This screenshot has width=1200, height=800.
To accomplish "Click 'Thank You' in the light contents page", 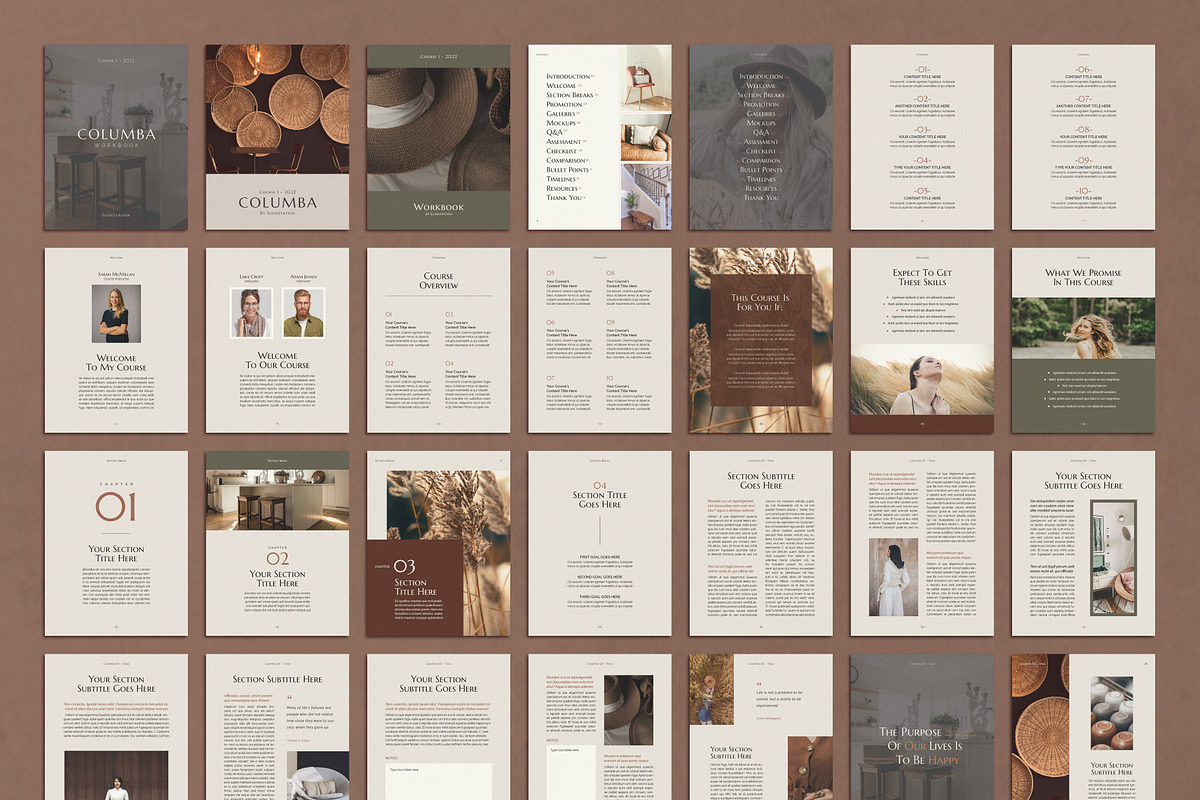I will point(564,198).
